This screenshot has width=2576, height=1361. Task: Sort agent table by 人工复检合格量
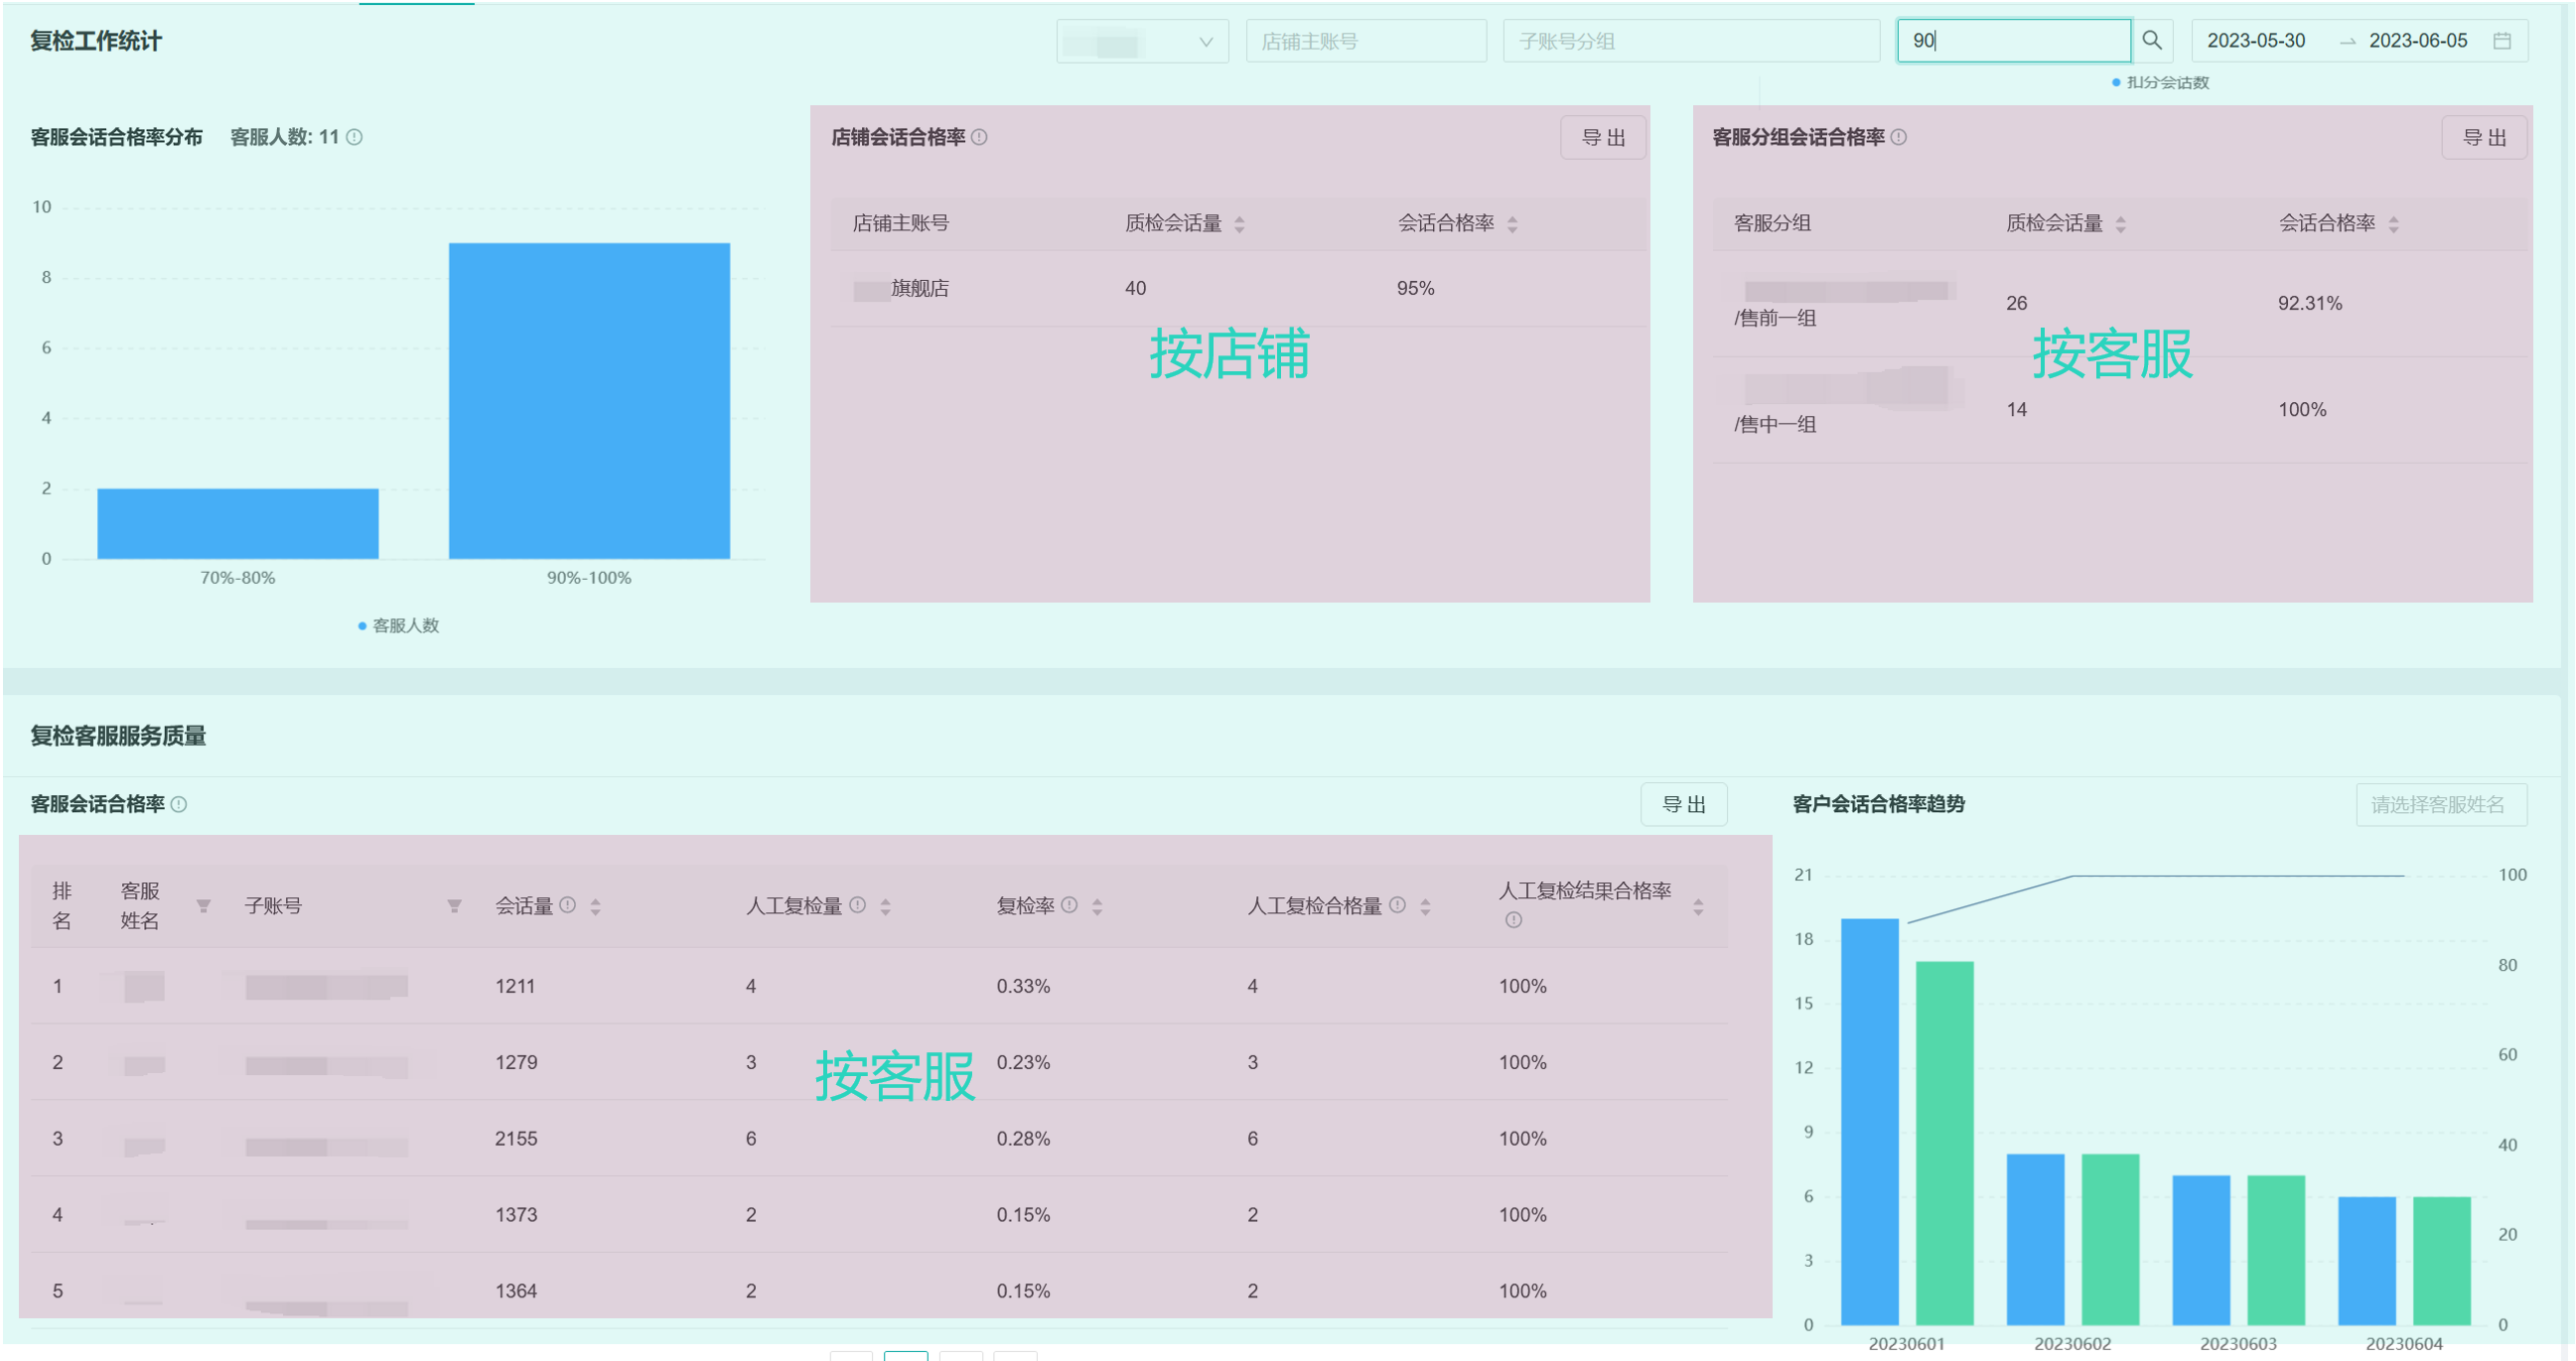click(1425, 907)
